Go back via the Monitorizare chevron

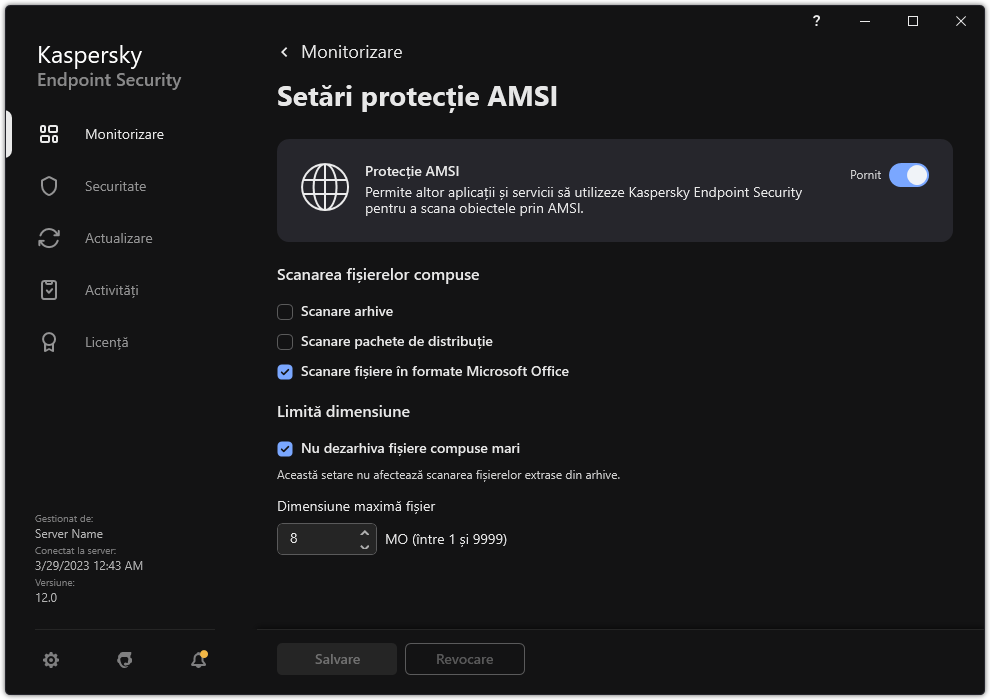click(x=285, y=52)
